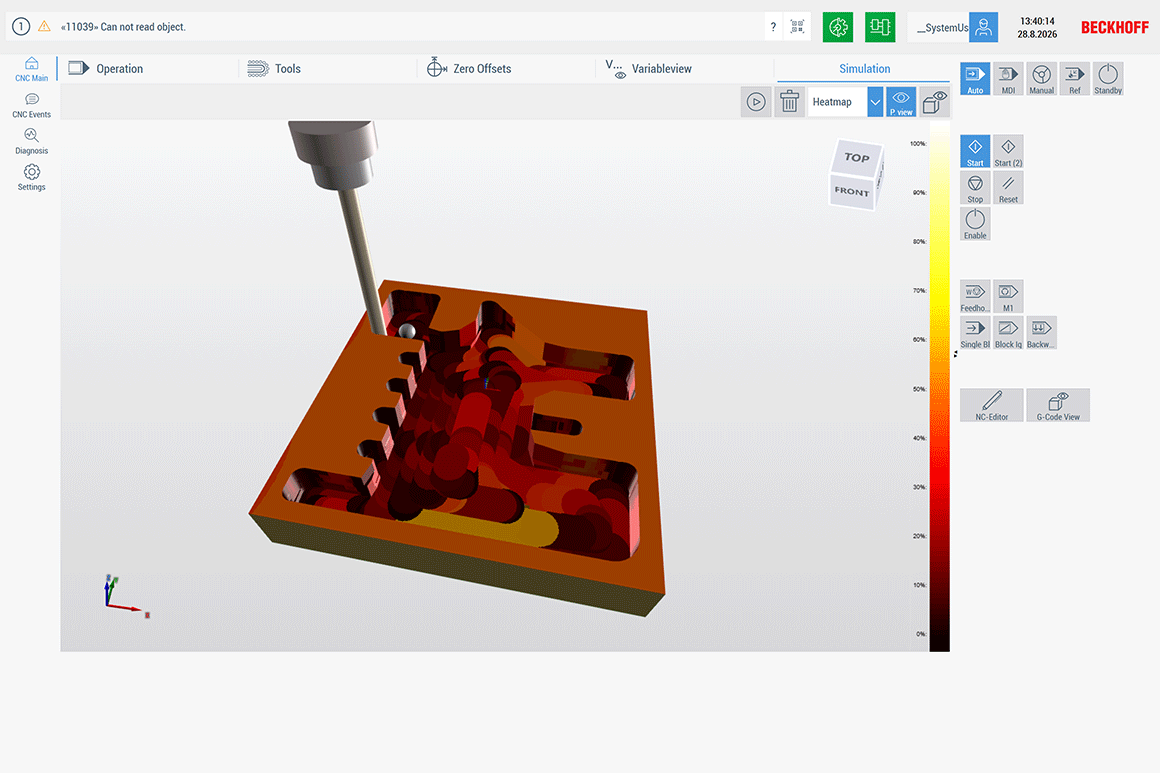Open help question mark icon
1160x773 pixels.
[773, 27]
